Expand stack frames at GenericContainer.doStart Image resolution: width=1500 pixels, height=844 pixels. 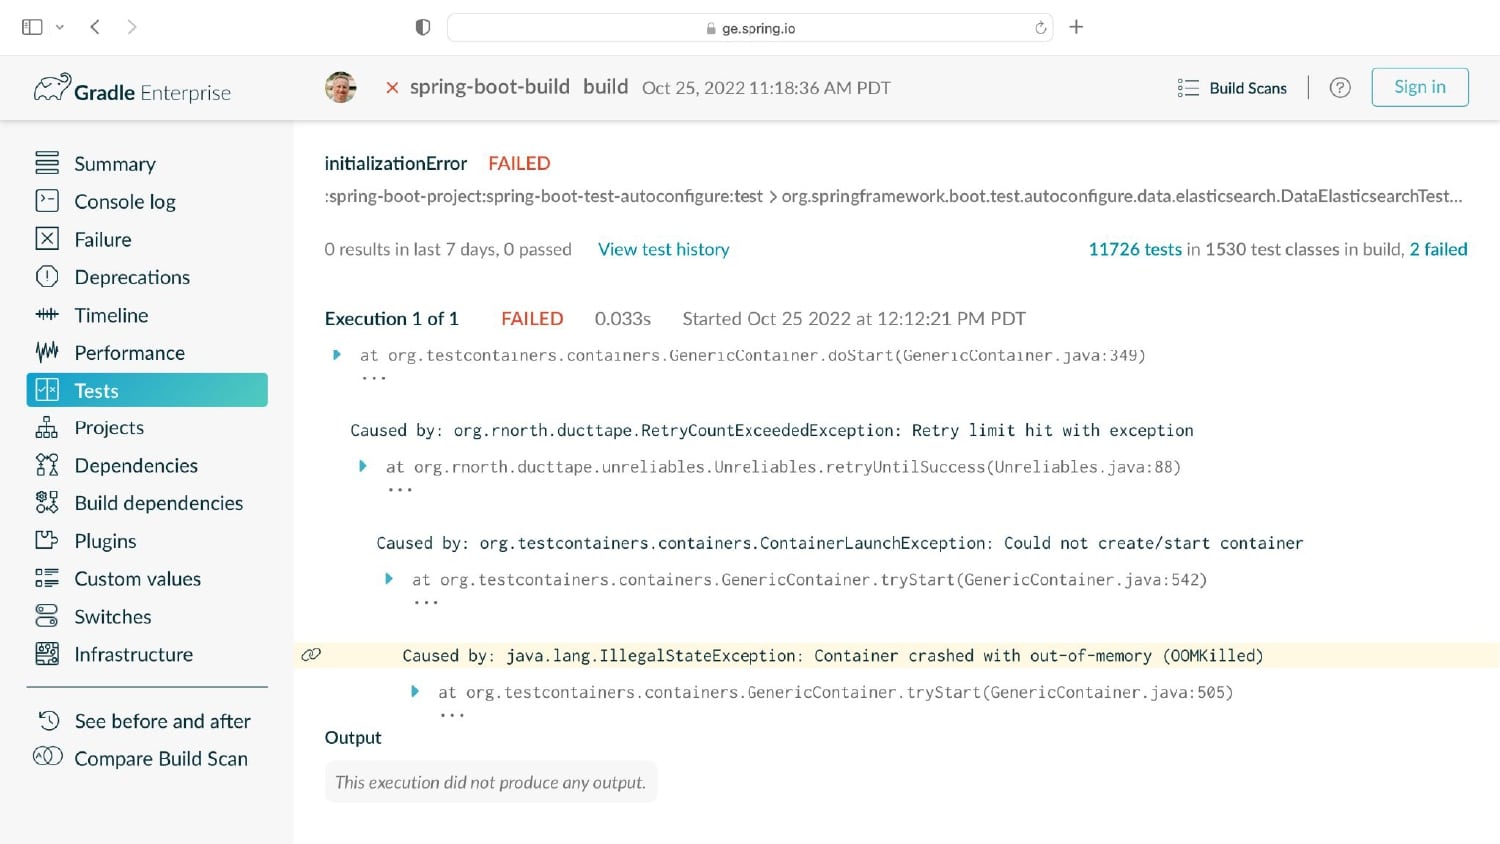click(337, 355)
